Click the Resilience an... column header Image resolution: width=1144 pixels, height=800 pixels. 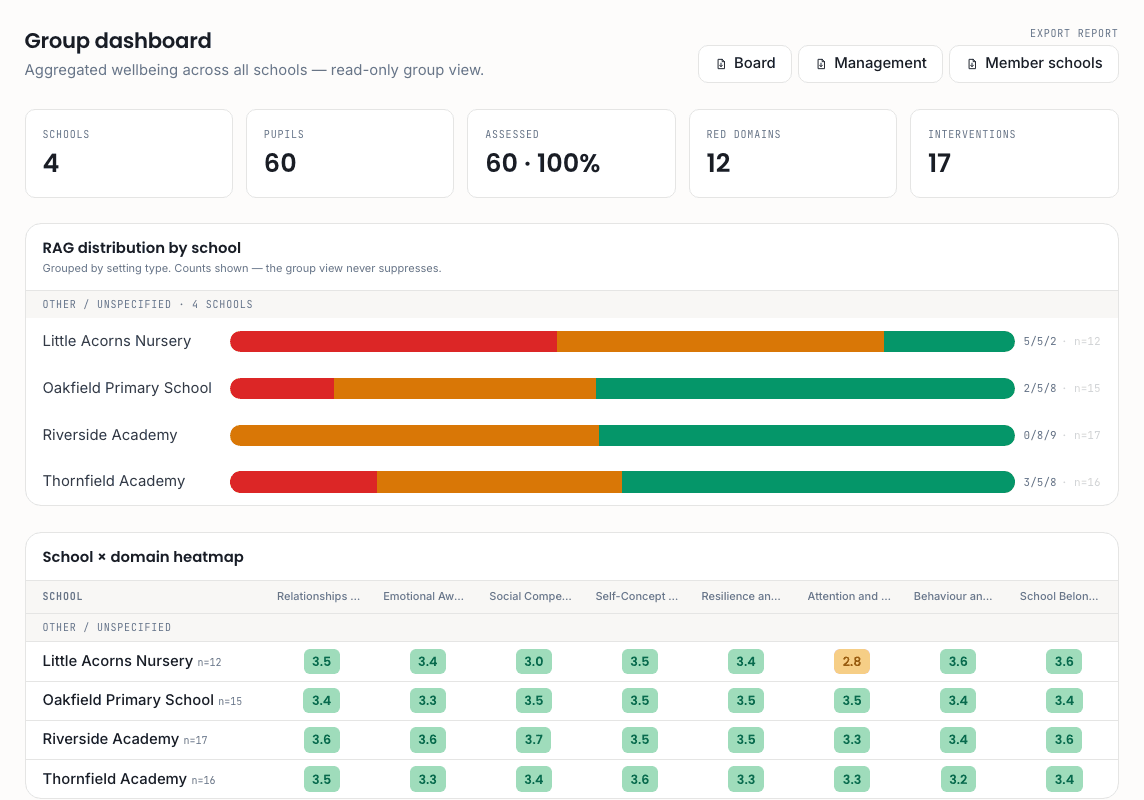pos(741,597)
